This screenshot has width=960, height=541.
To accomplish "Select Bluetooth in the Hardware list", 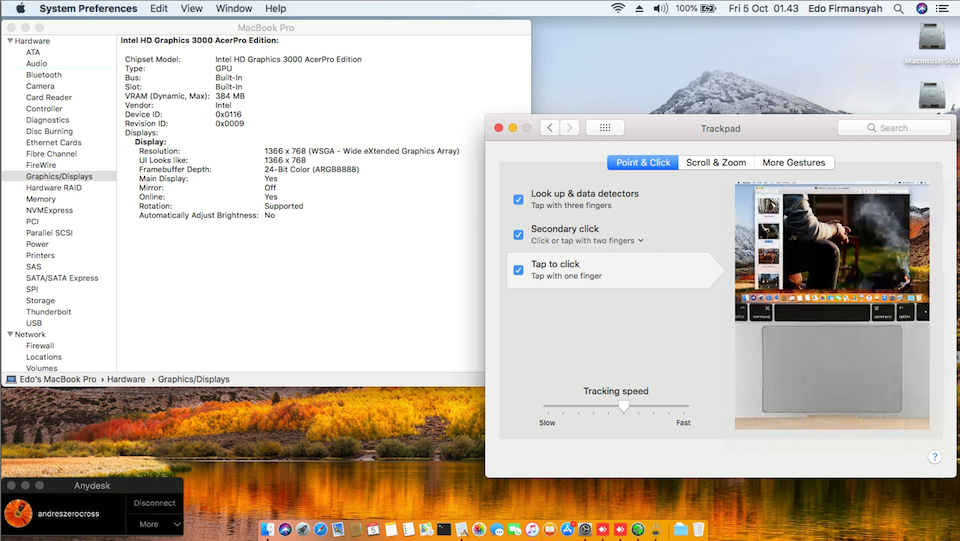I will 44,75.
